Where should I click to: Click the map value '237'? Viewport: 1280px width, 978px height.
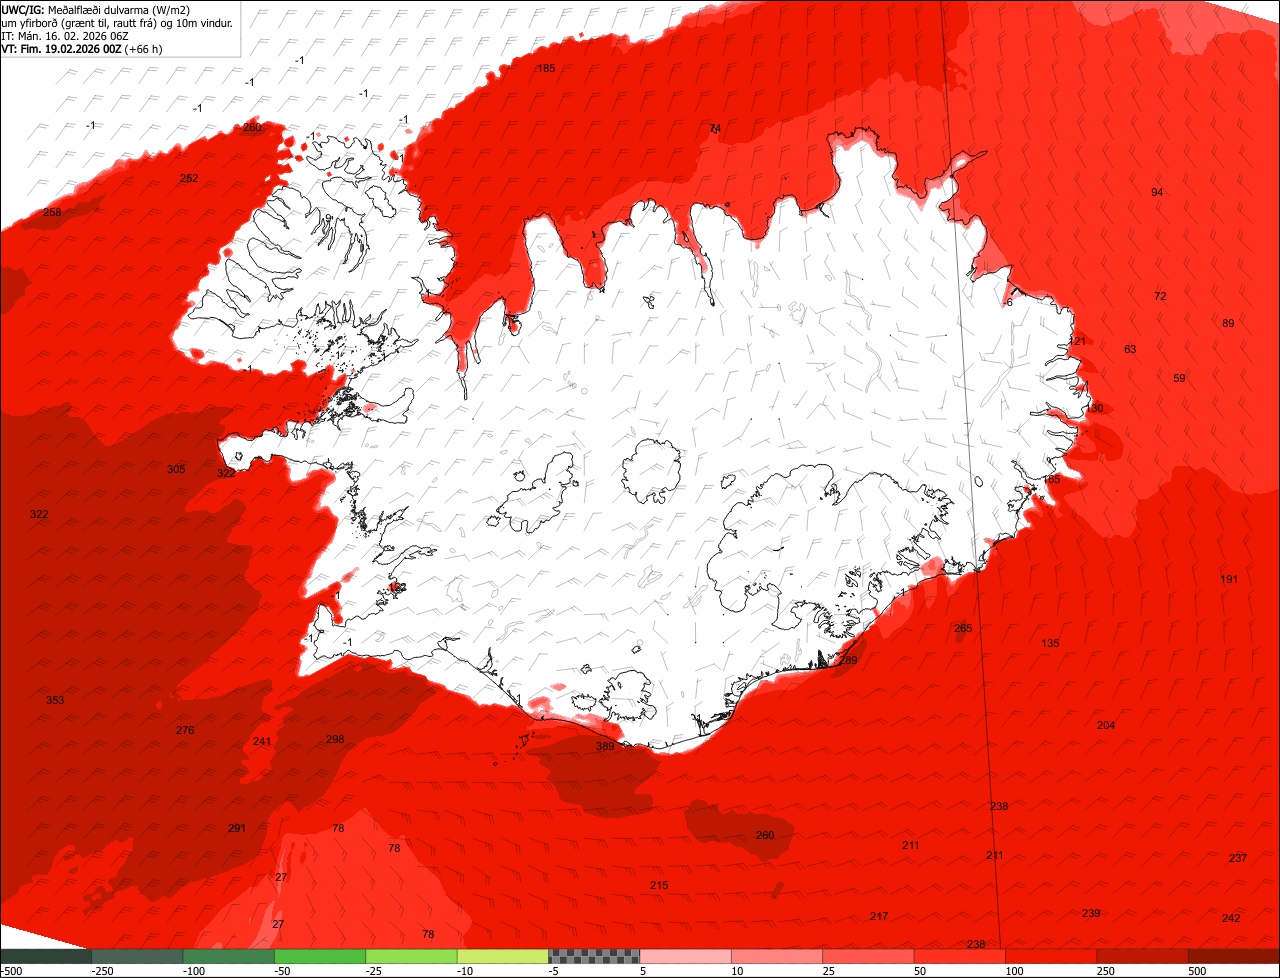pos(1238,858)
